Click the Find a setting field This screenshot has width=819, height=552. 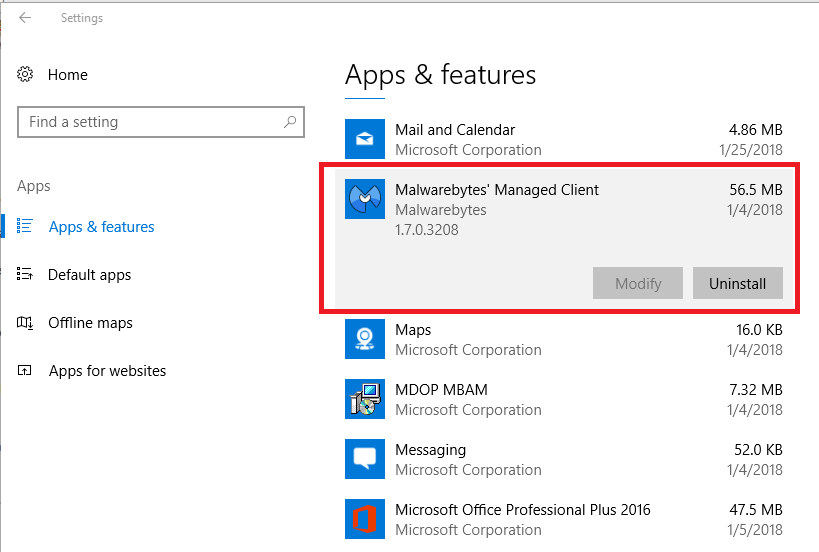click(x=150, y=122)
